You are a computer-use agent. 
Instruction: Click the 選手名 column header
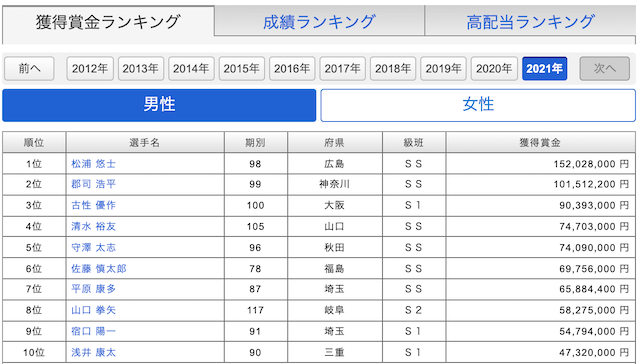tap(145, 142)
